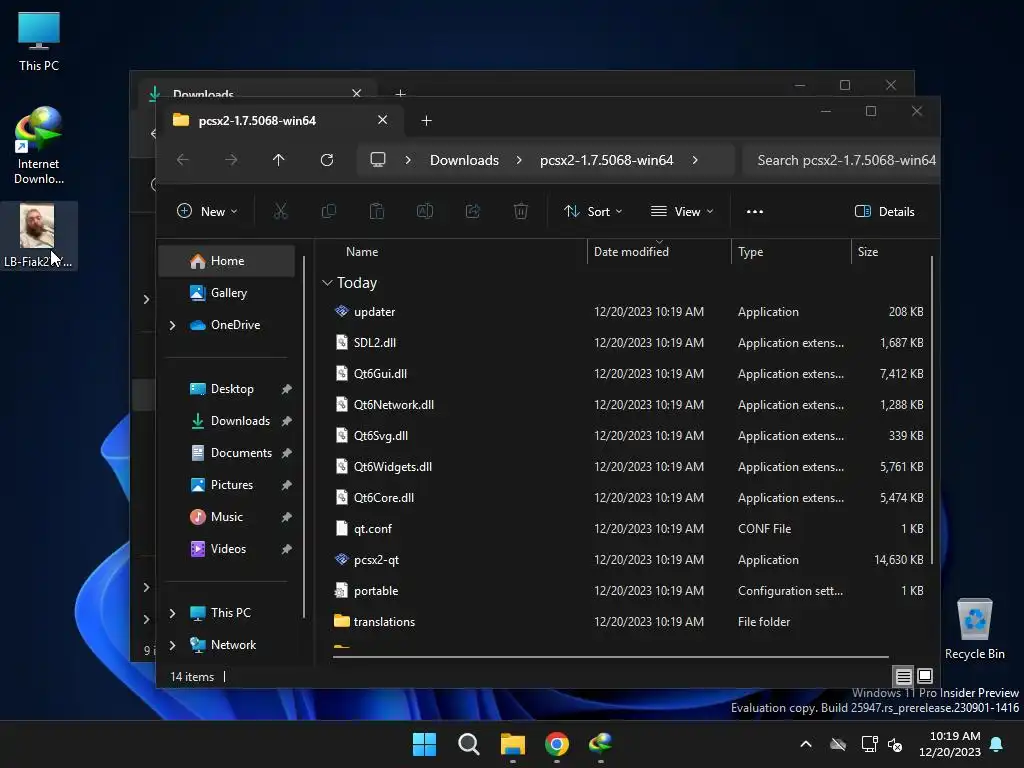Refresh the folder view
1024x768 pixels.
click(x=327, y=160)
